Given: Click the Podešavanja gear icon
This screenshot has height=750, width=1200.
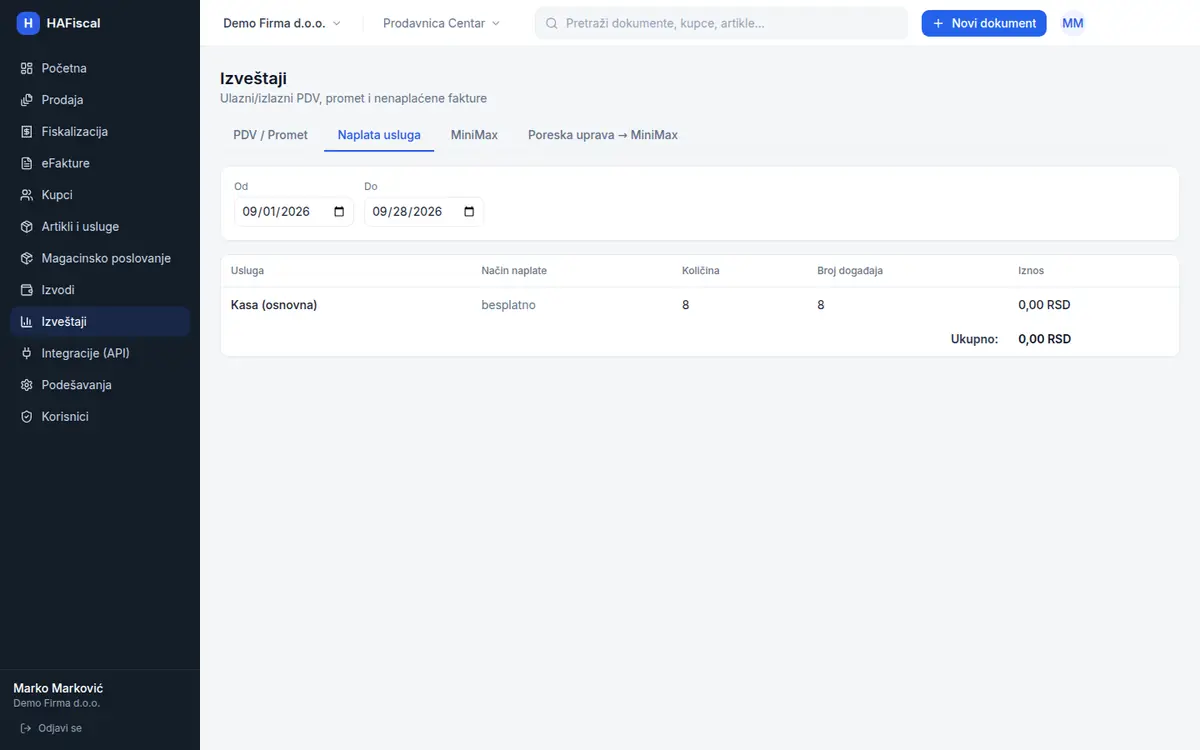Looking at the screenshot, I should pos(27,385).
